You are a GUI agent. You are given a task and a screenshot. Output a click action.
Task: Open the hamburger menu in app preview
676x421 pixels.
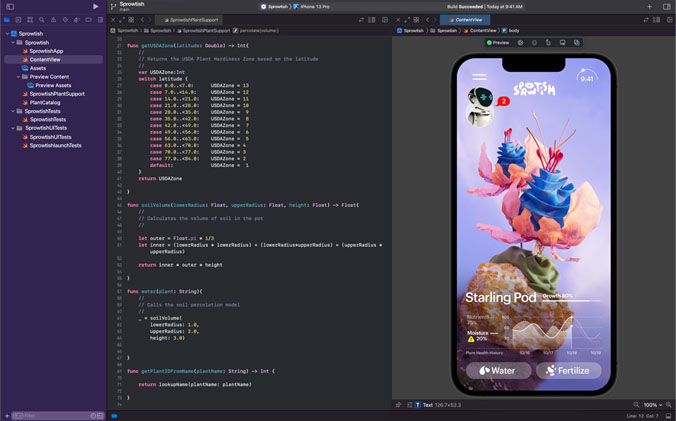click(x=479, y=77)
